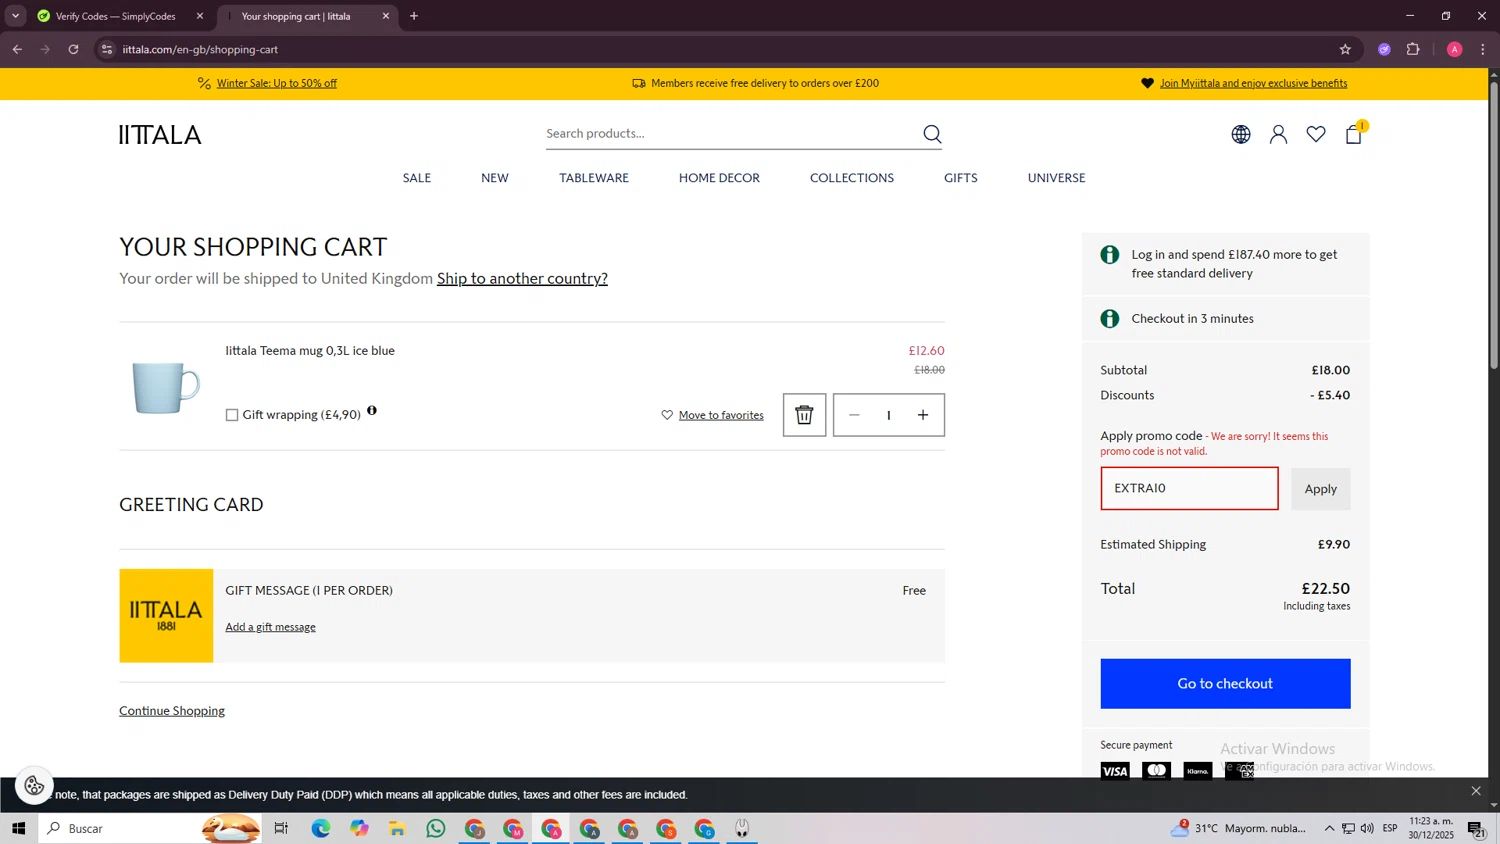1500x844 pixels.
Task: Open the shopping bag cart icon
Action: tap(1354, 134)
